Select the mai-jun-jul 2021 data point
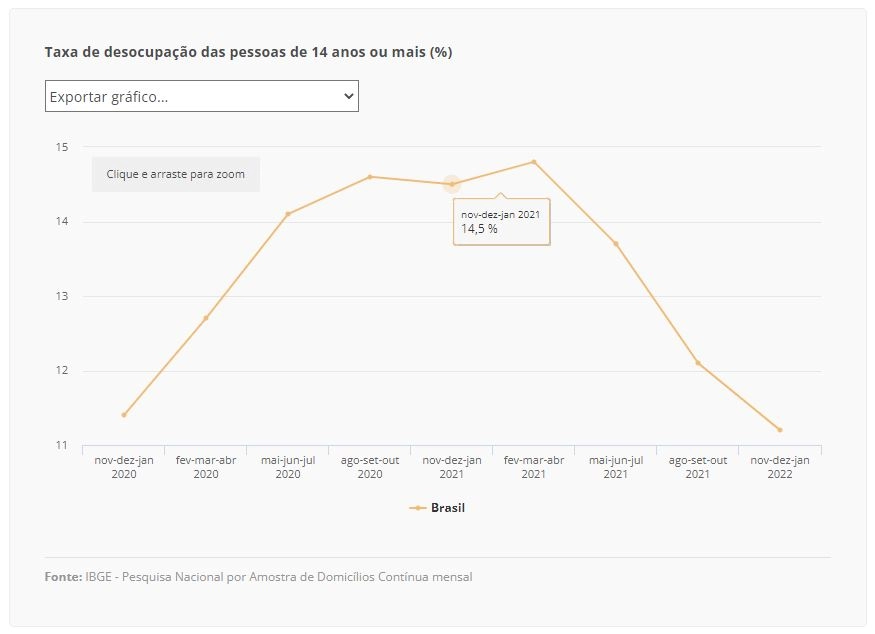This screenshot has height=634, width=875. click(x=616, y=244)
